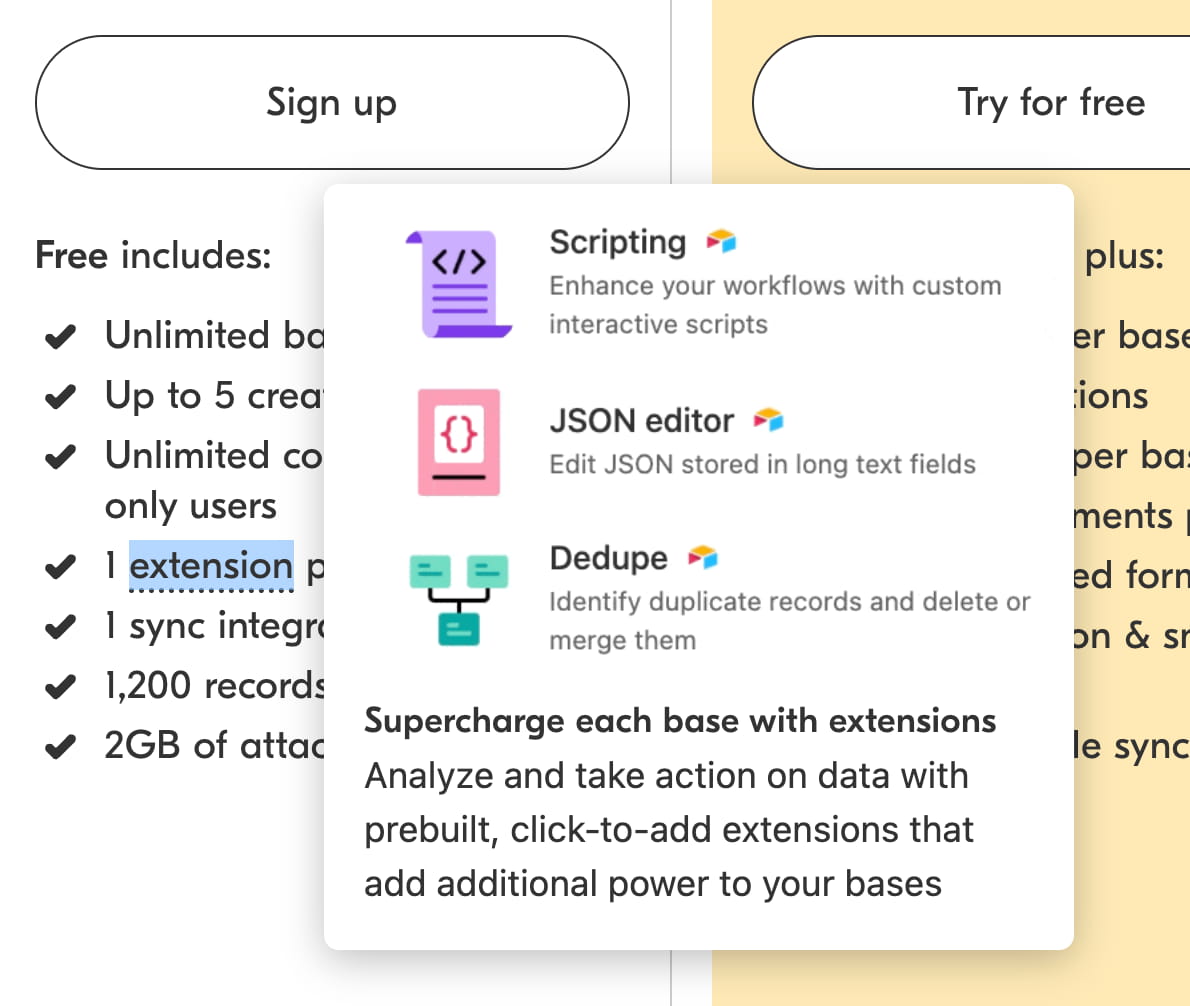Open the JSON editor extension title
The width and height of the screenshot is (1190, 1006).
pos(641,421)
